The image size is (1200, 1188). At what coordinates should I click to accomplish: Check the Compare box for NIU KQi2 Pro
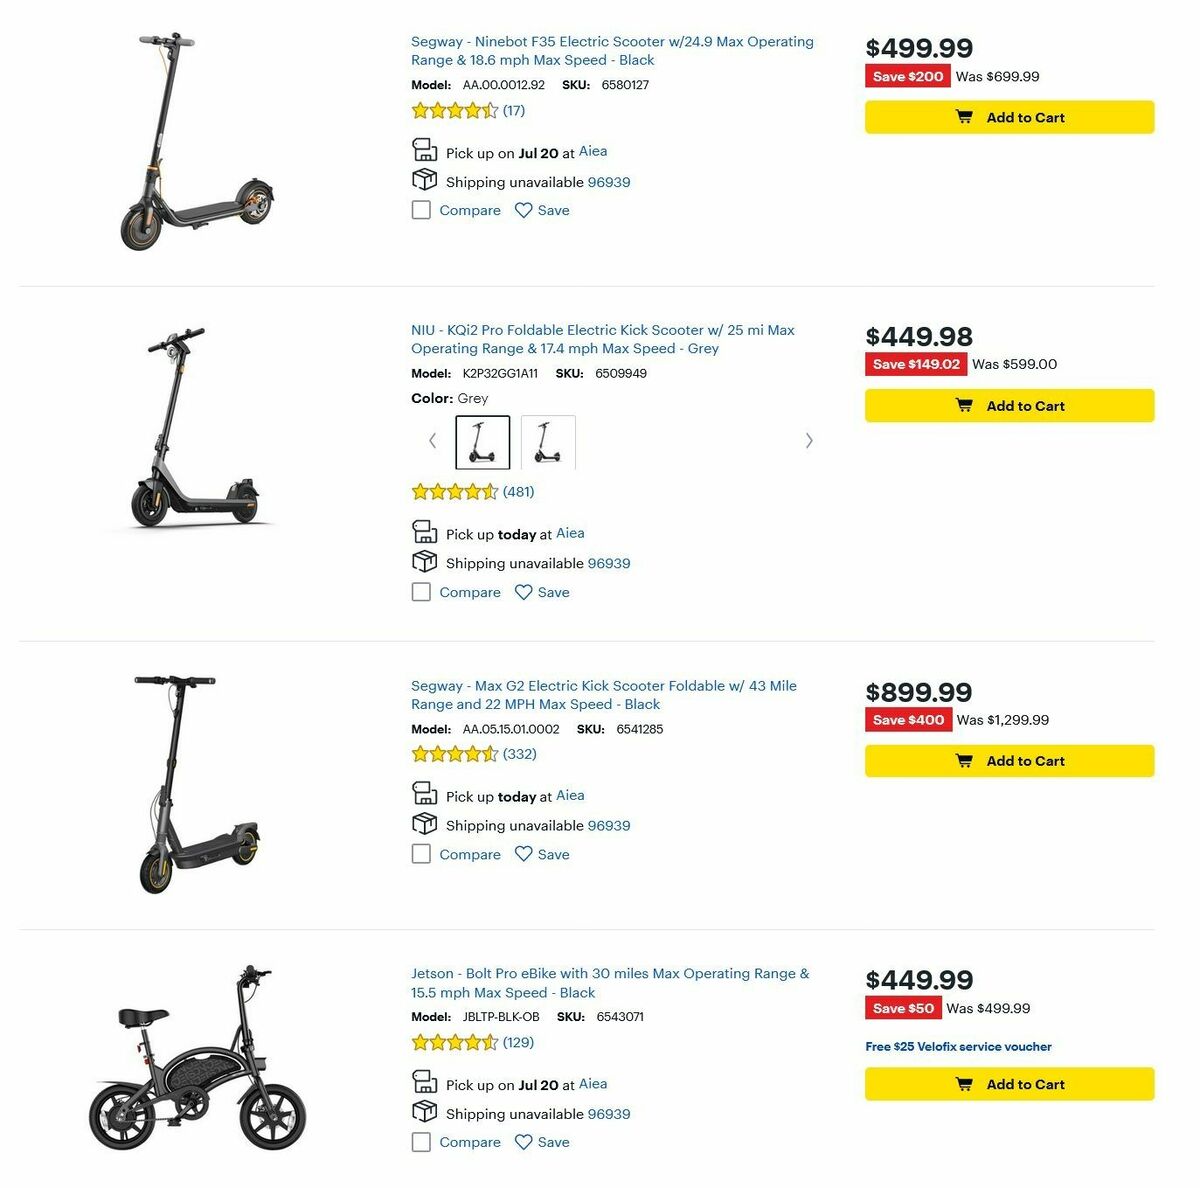tap(421, 592)
